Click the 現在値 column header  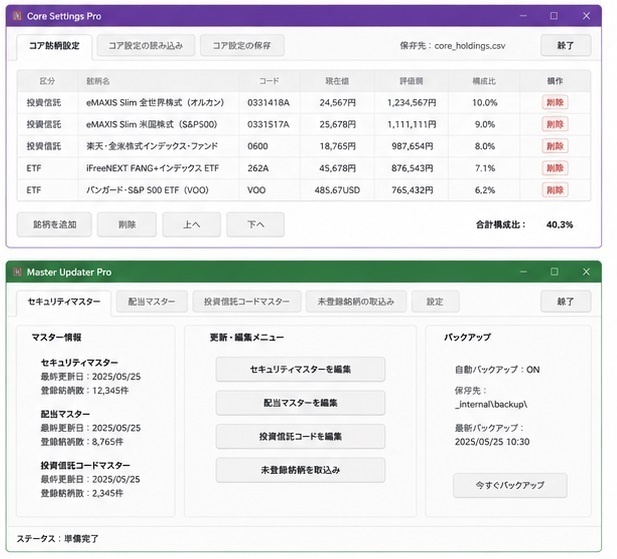(337, 81)
